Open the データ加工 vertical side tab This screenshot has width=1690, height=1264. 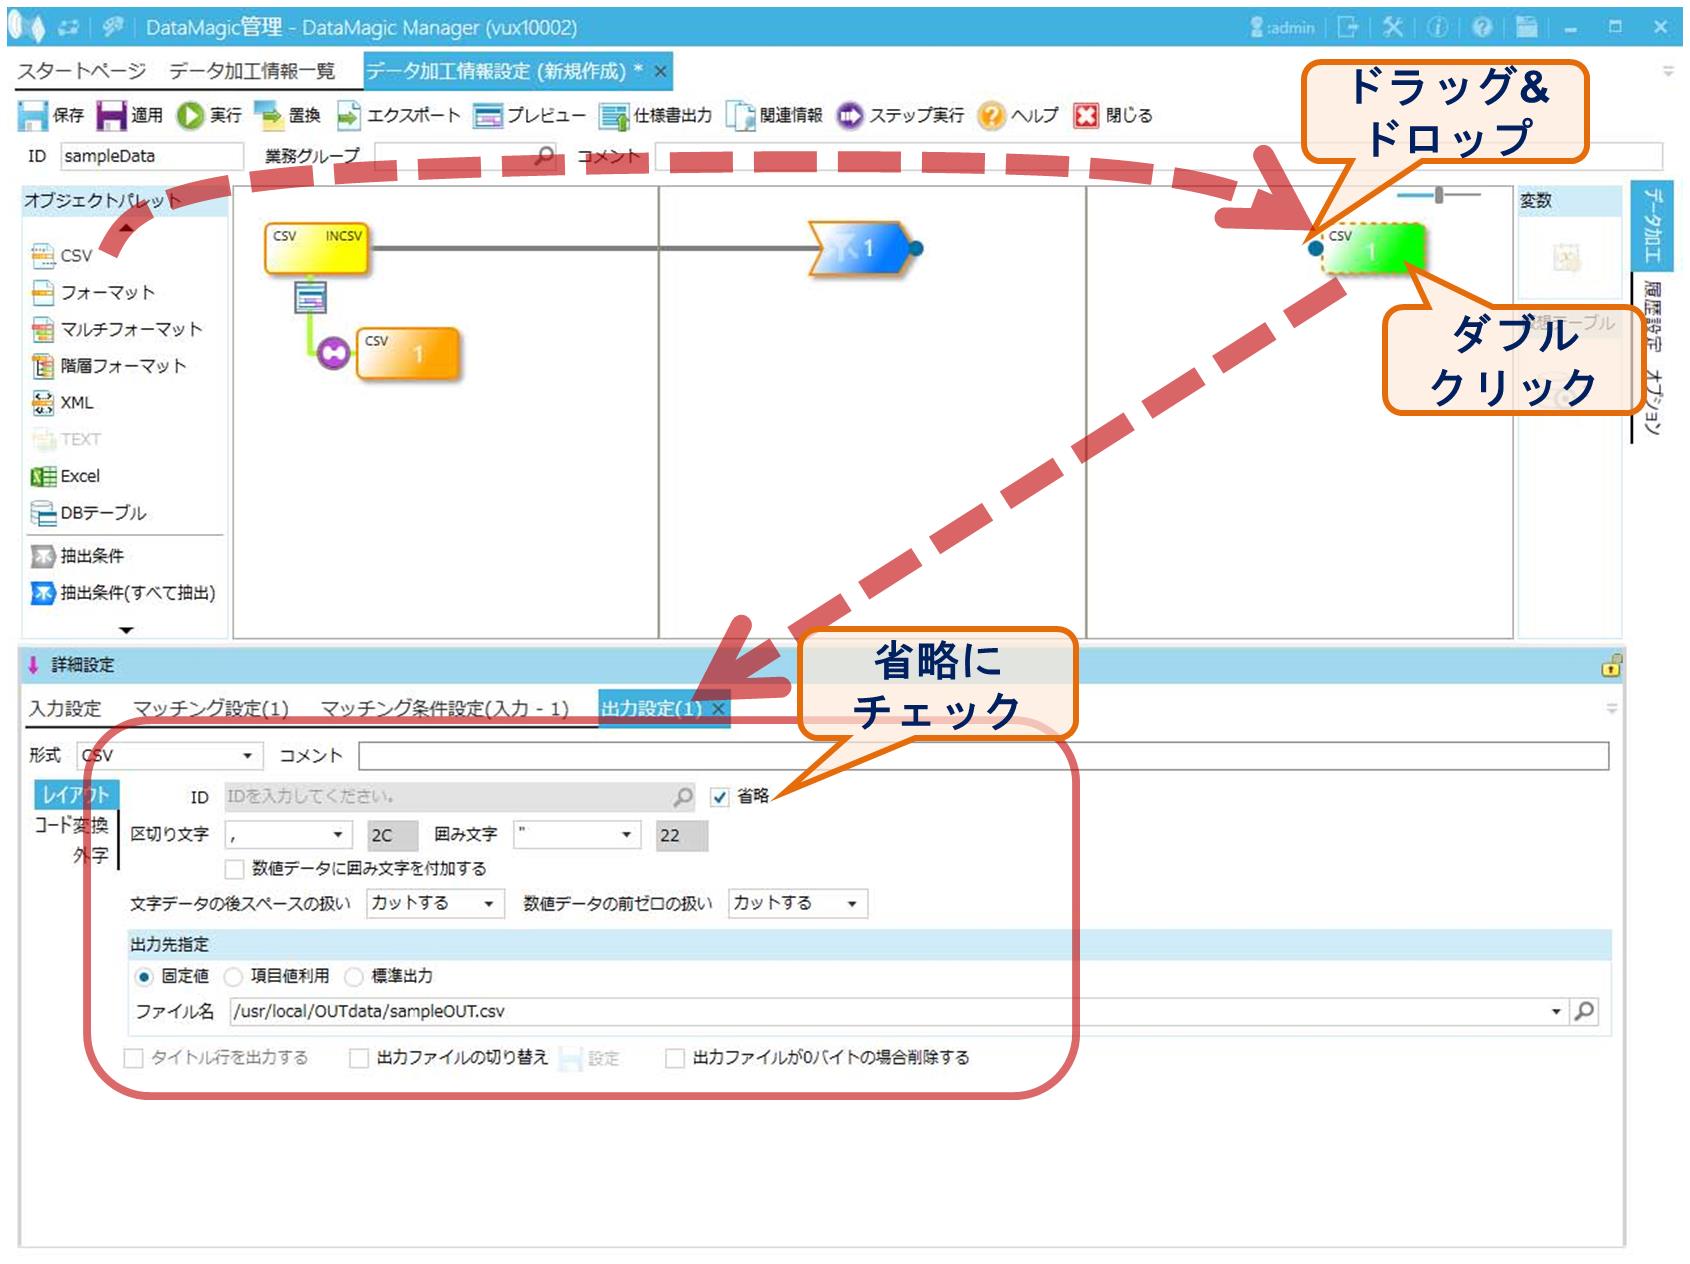click(1651, 226)
